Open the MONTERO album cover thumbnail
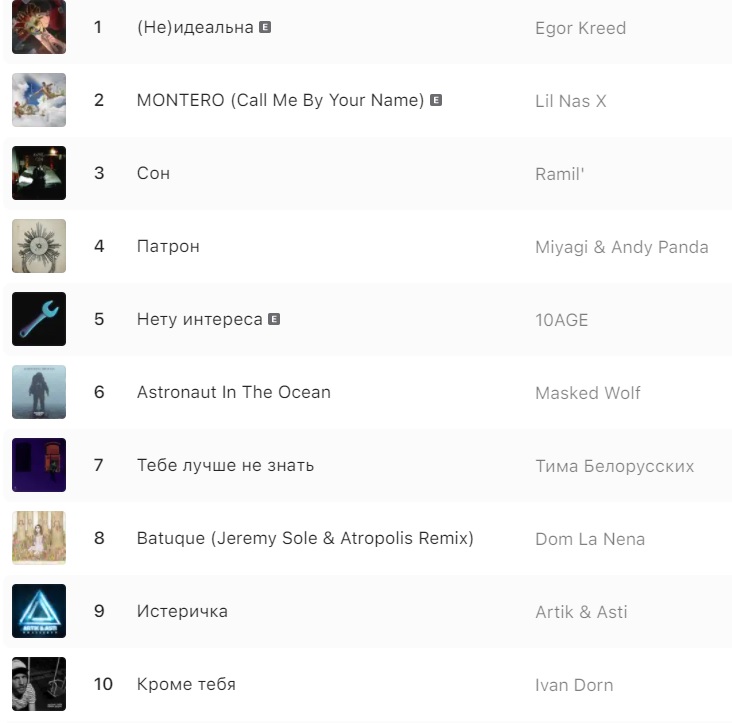The width and height of the screenshot is (732, 723). tap(39, 100)
